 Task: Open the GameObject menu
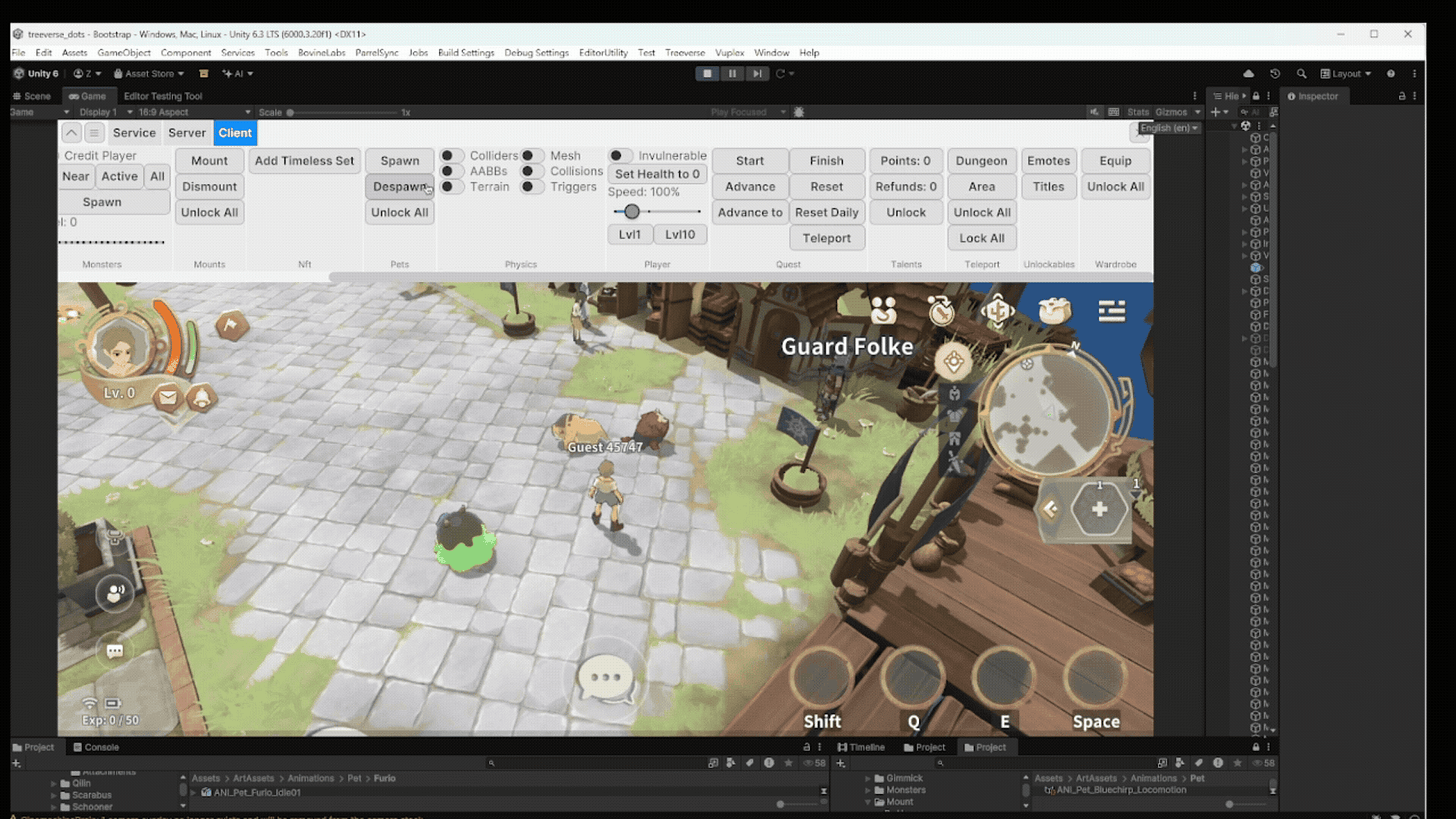coord(124,53)
